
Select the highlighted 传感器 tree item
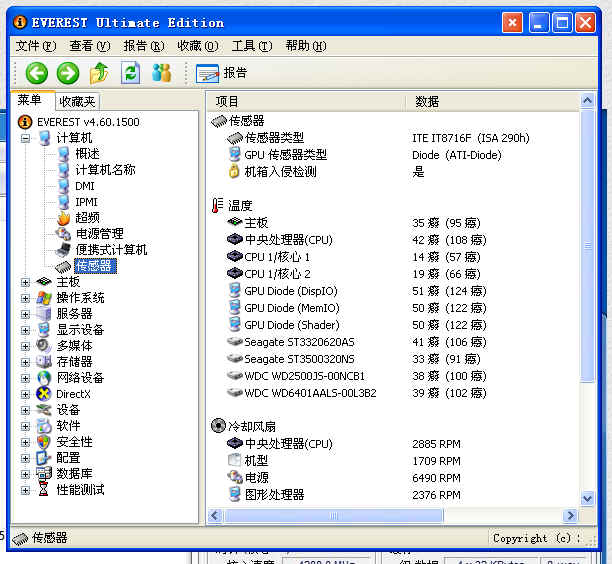(95, 266)
